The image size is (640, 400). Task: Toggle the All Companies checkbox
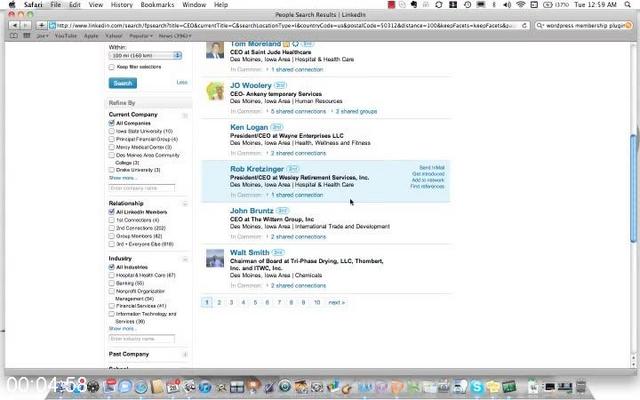(x=111, y=123)
